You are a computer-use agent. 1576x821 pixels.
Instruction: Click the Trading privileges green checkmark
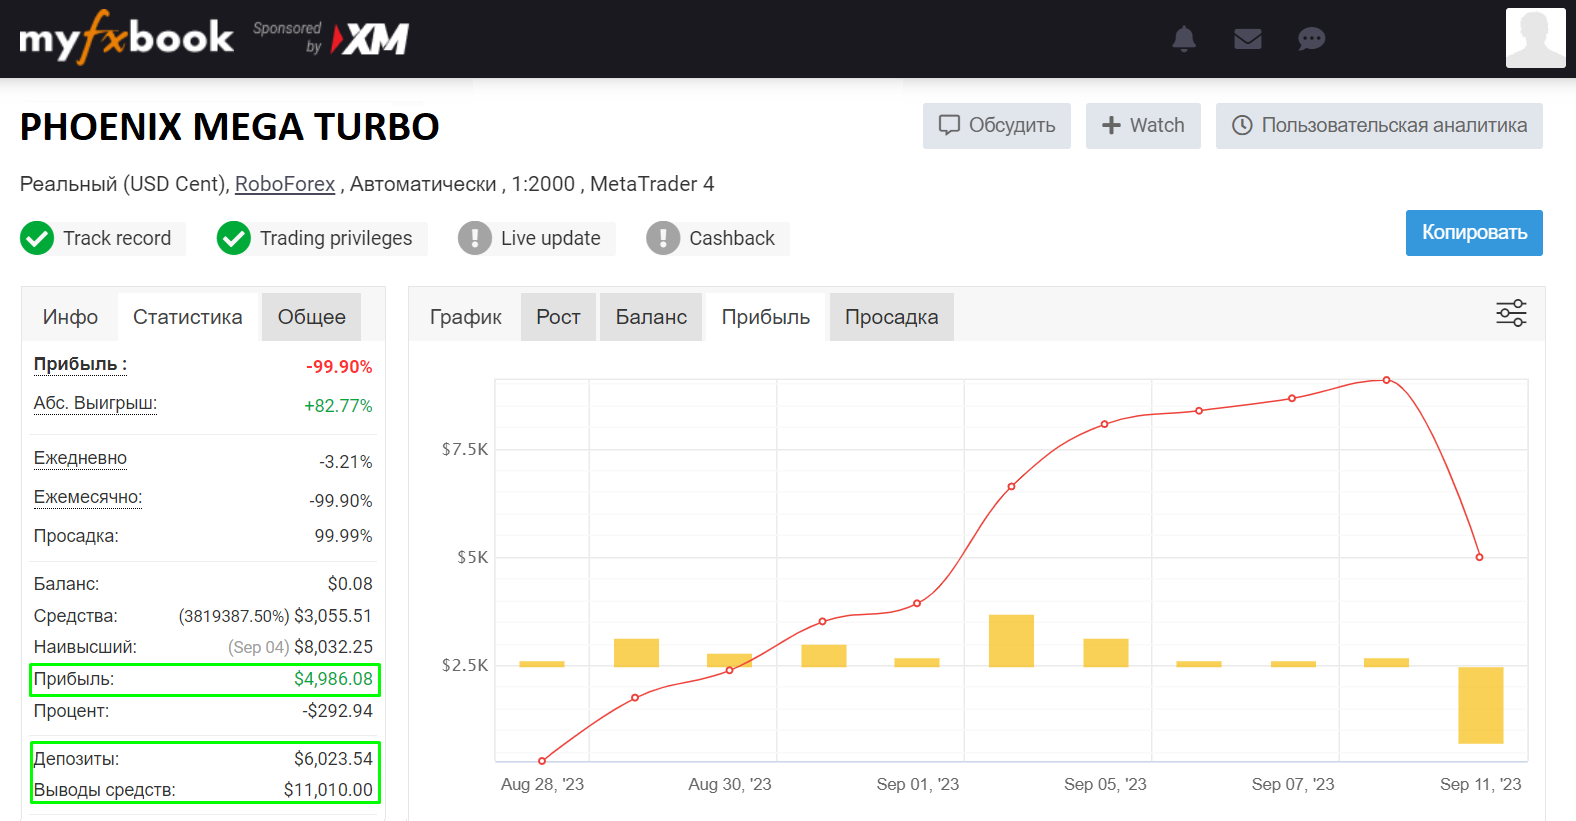pos(234,238)
